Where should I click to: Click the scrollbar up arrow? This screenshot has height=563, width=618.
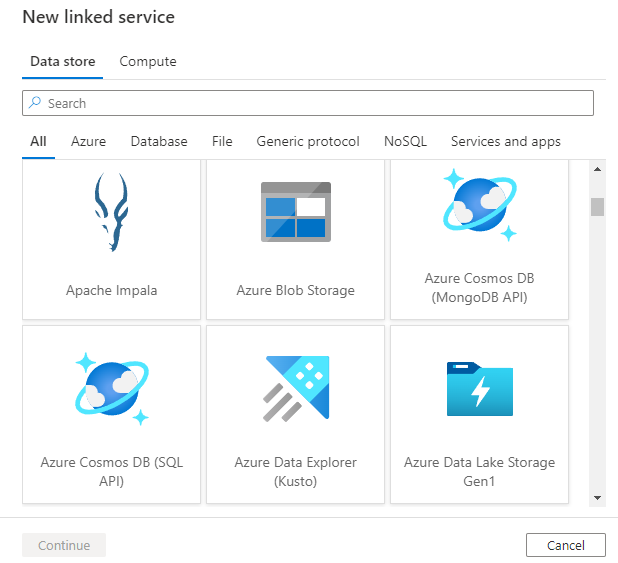[597, 168]
